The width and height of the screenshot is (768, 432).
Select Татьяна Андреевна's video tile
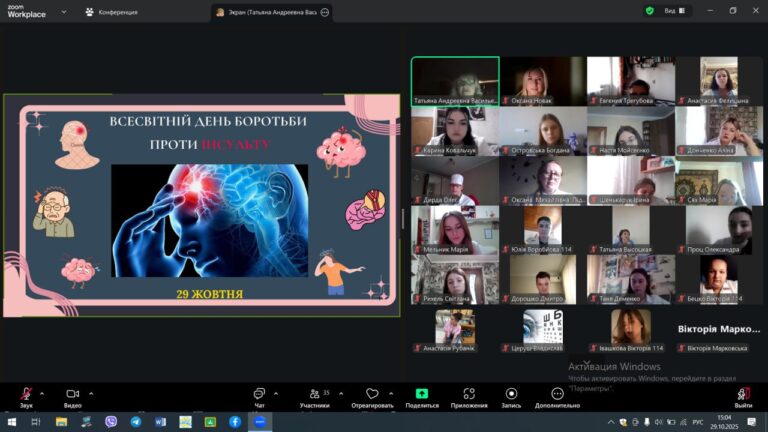[x=455, y=78]
